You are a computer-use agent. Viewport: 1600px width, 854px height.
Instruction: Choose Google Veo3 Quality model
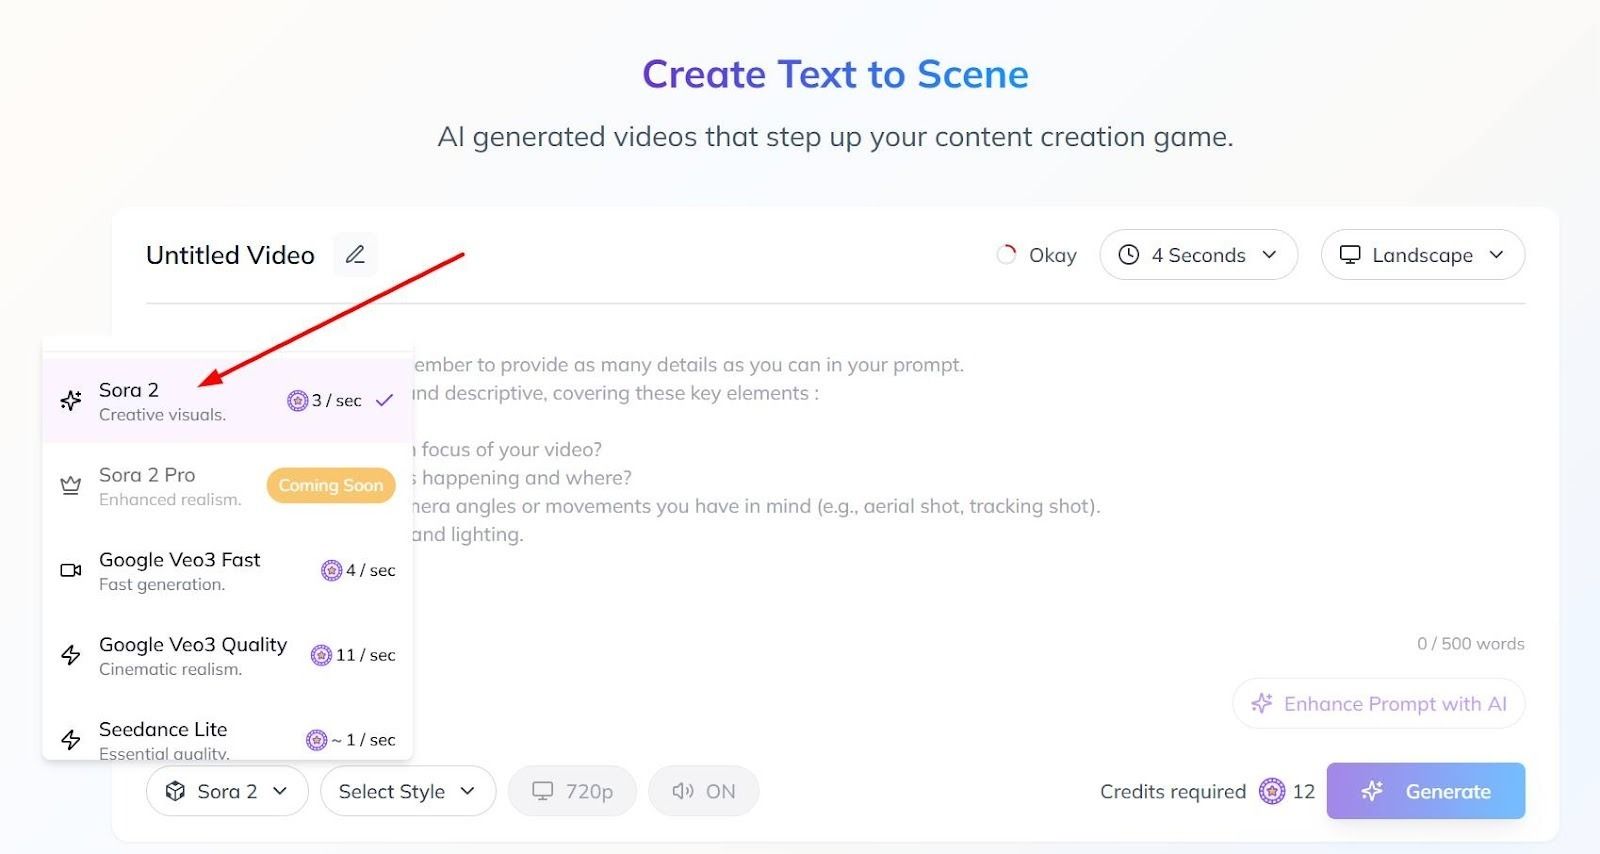(x=227, y=655)
